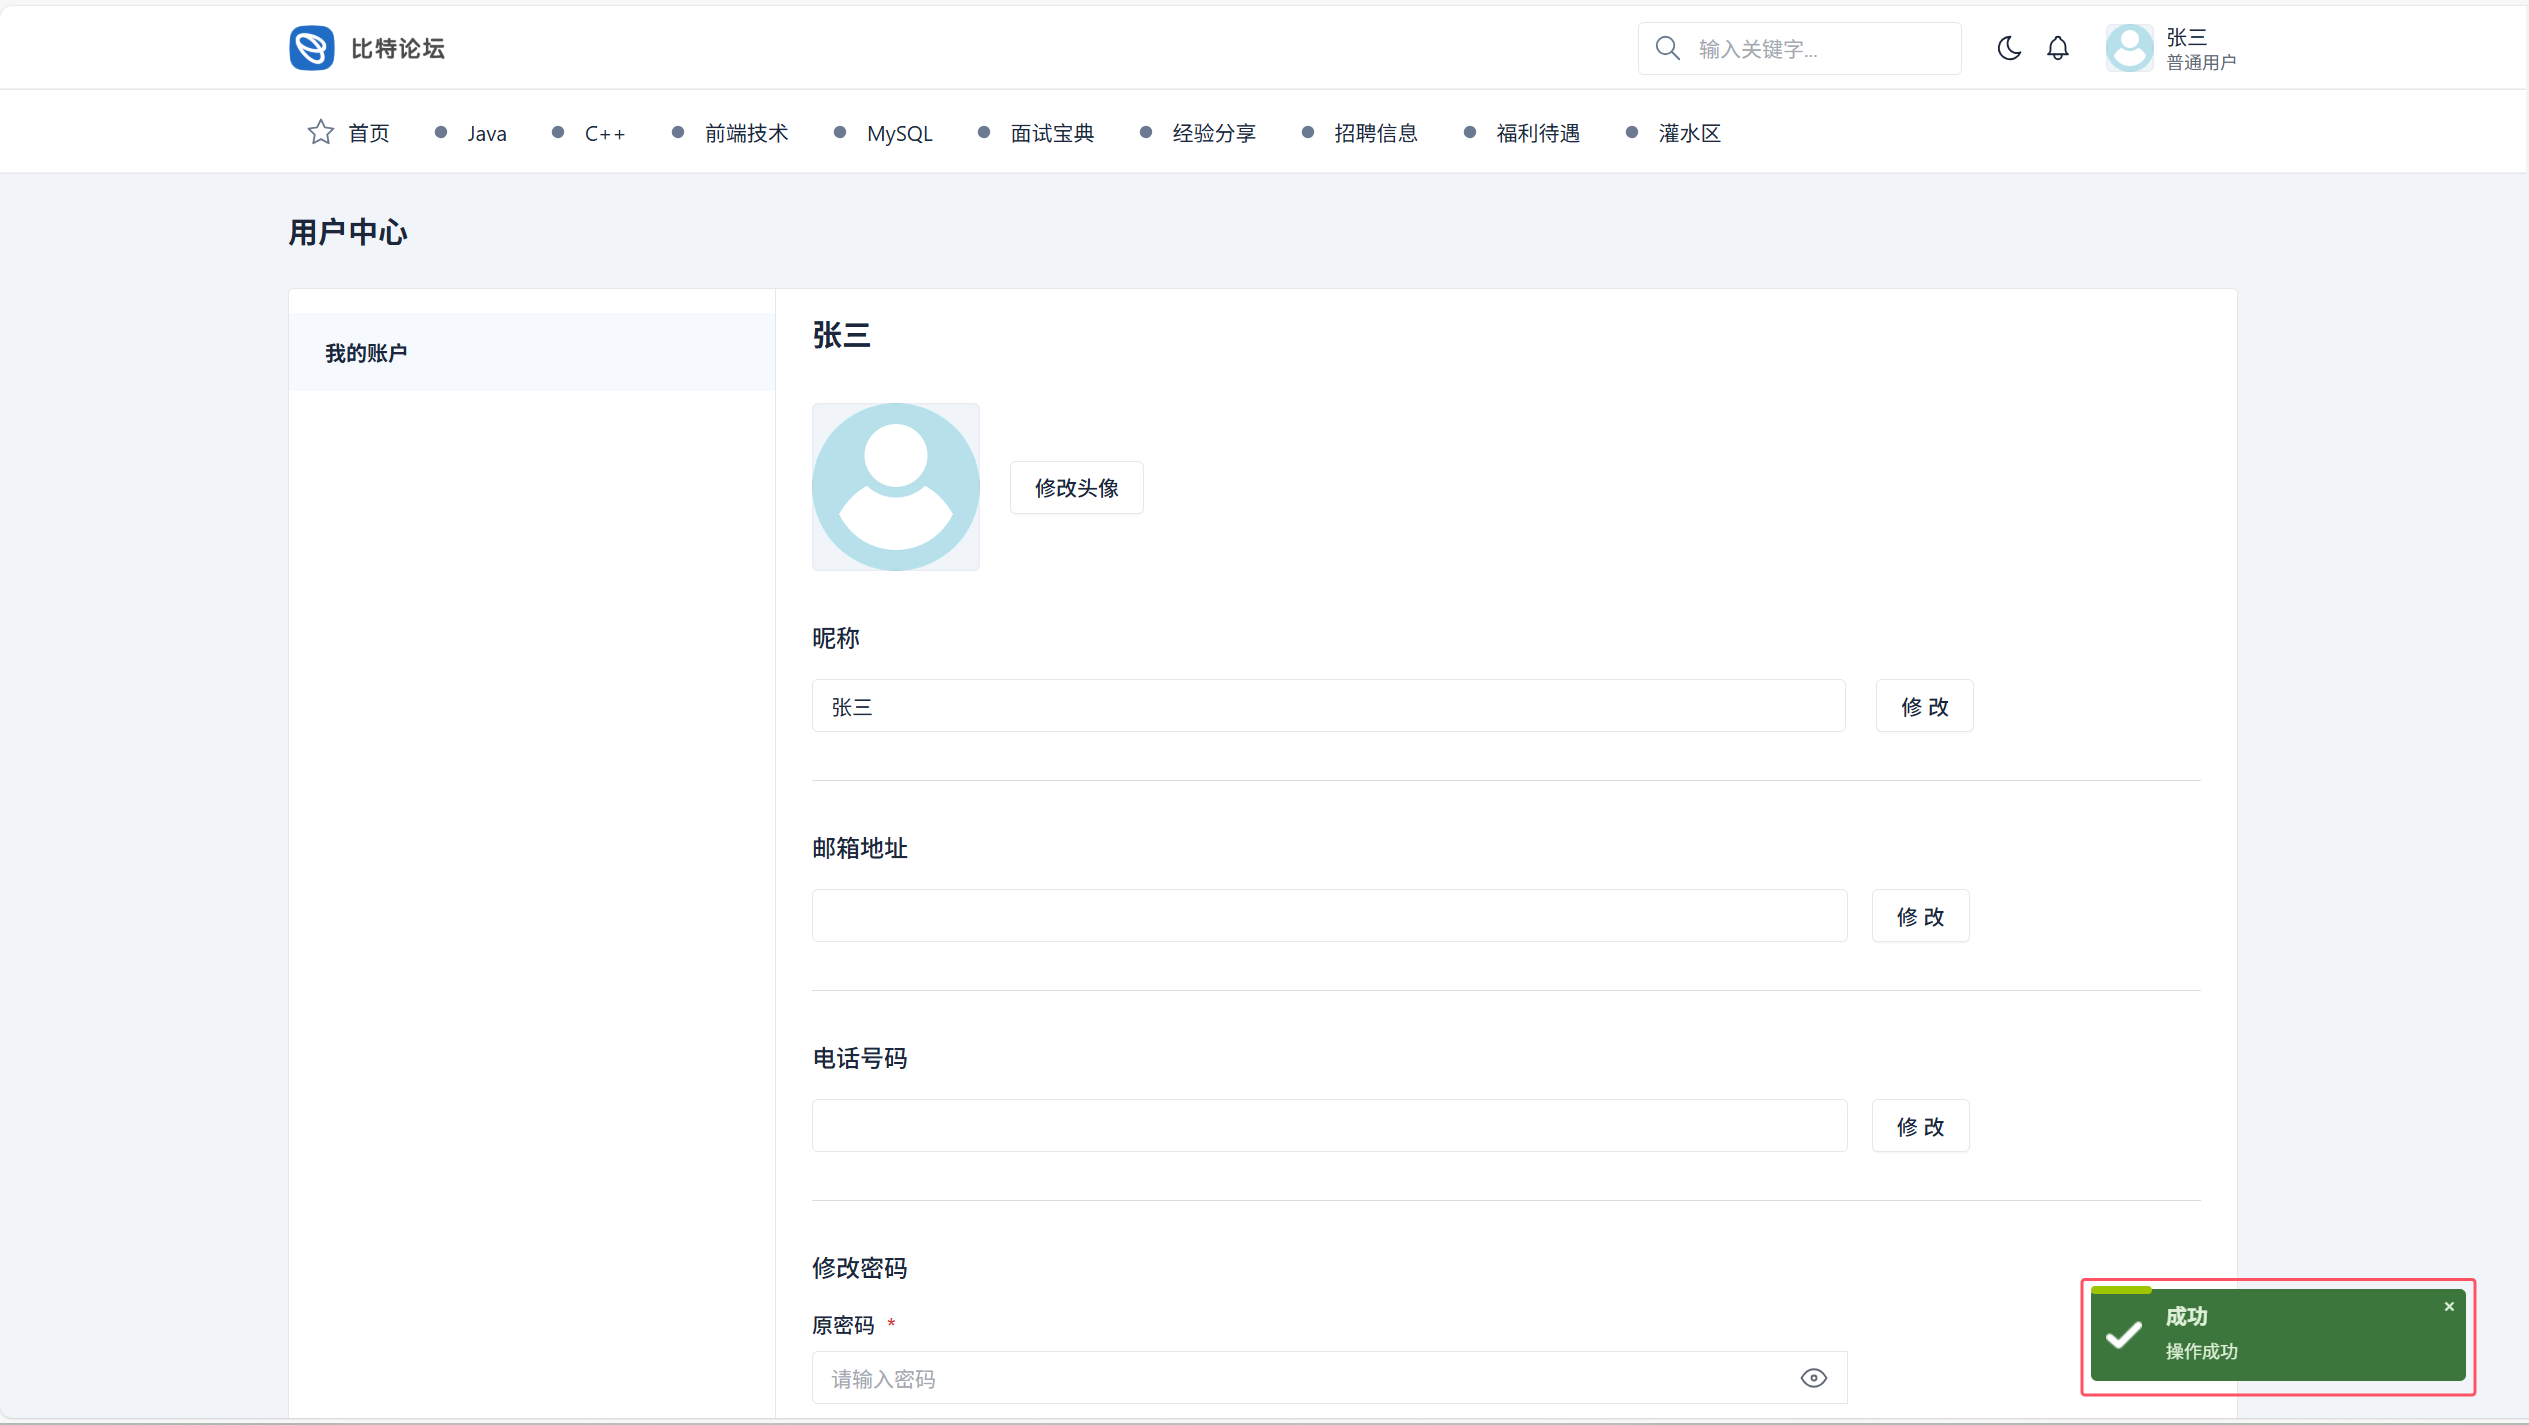The image size is (2529, 1425).
Task: Show password with eye icon
Action: (x=1813, y=1378)
